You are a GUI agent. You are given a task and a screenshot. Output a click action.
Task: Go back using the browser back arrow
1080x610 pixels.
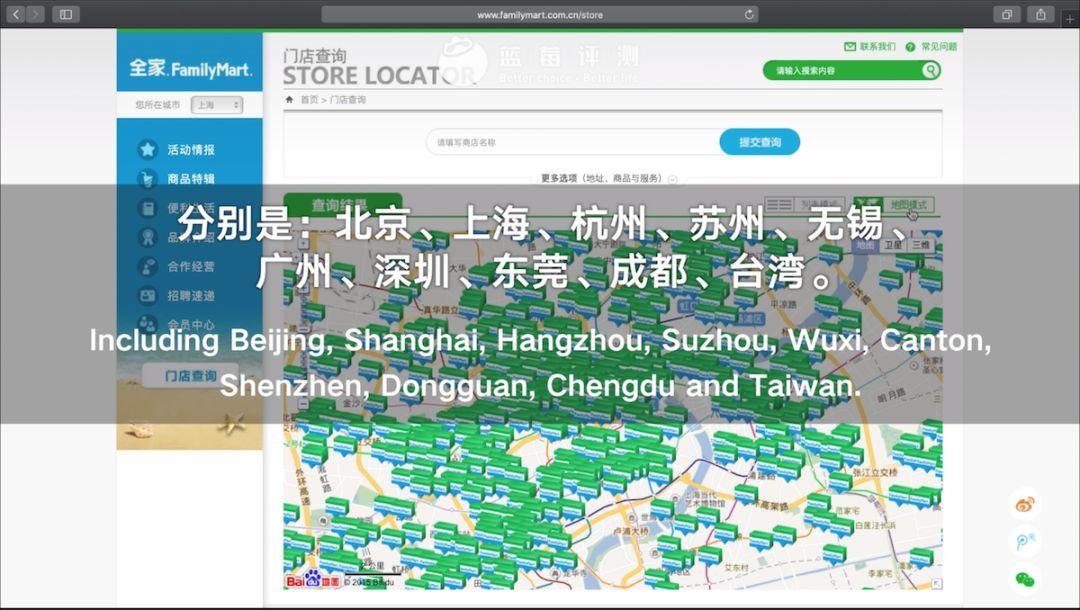tap(16, 14)
